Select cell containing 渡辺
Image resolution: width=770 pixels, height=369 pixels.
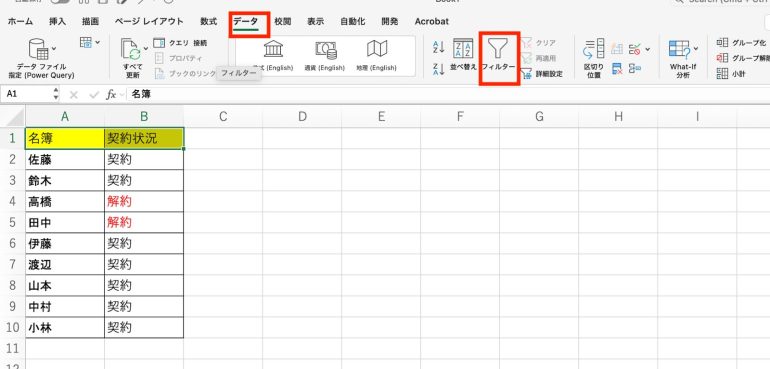coord(65,265)
